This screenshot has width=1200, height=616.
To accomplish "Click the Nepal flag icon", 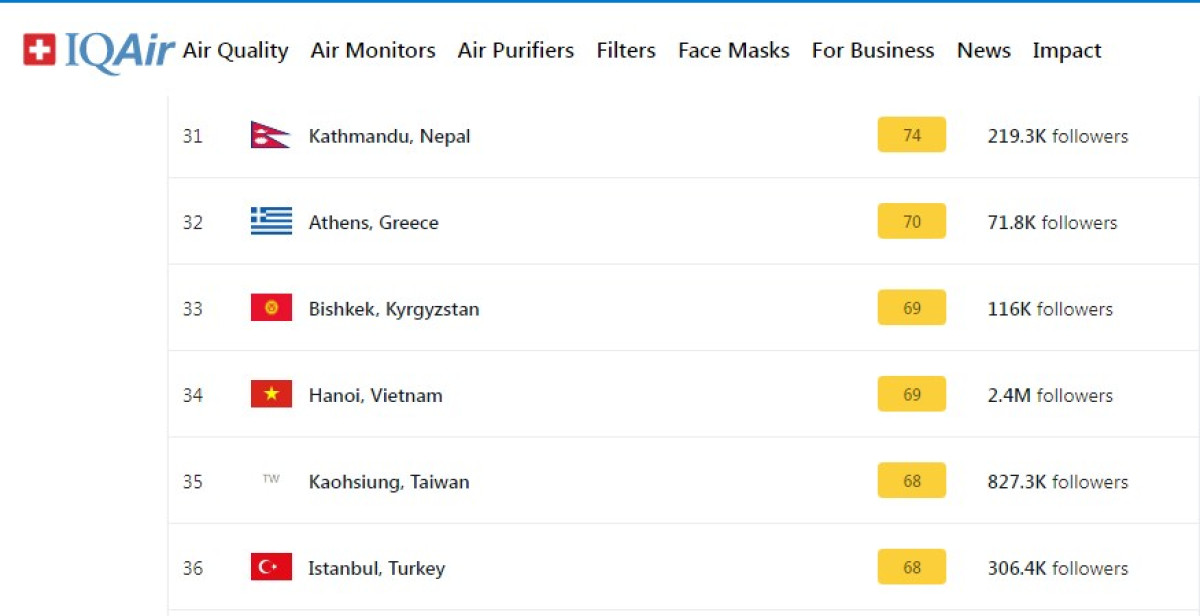I will tap(270, 136).
